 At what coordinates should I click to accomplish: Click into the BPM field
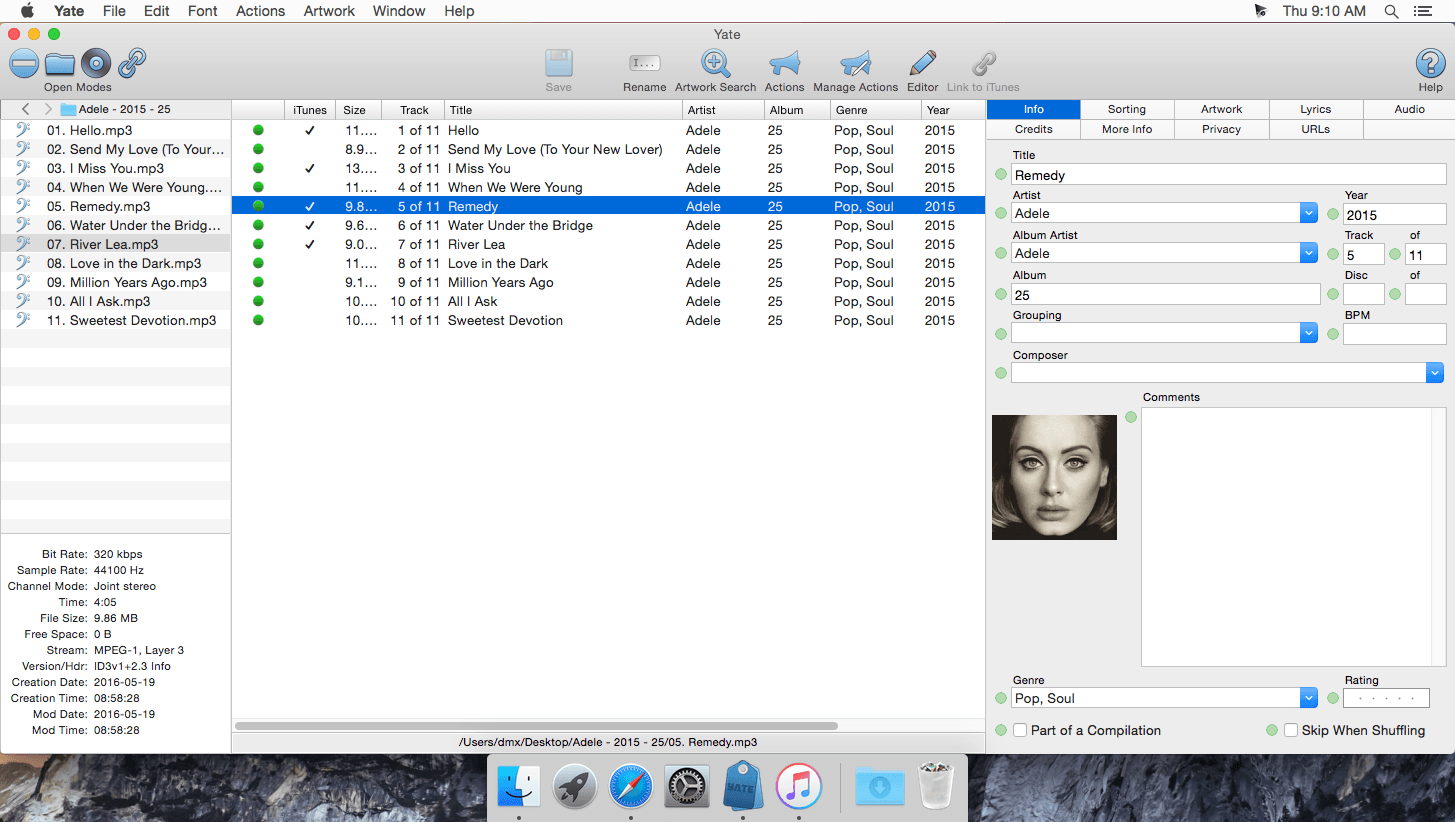click(1394, 334)
